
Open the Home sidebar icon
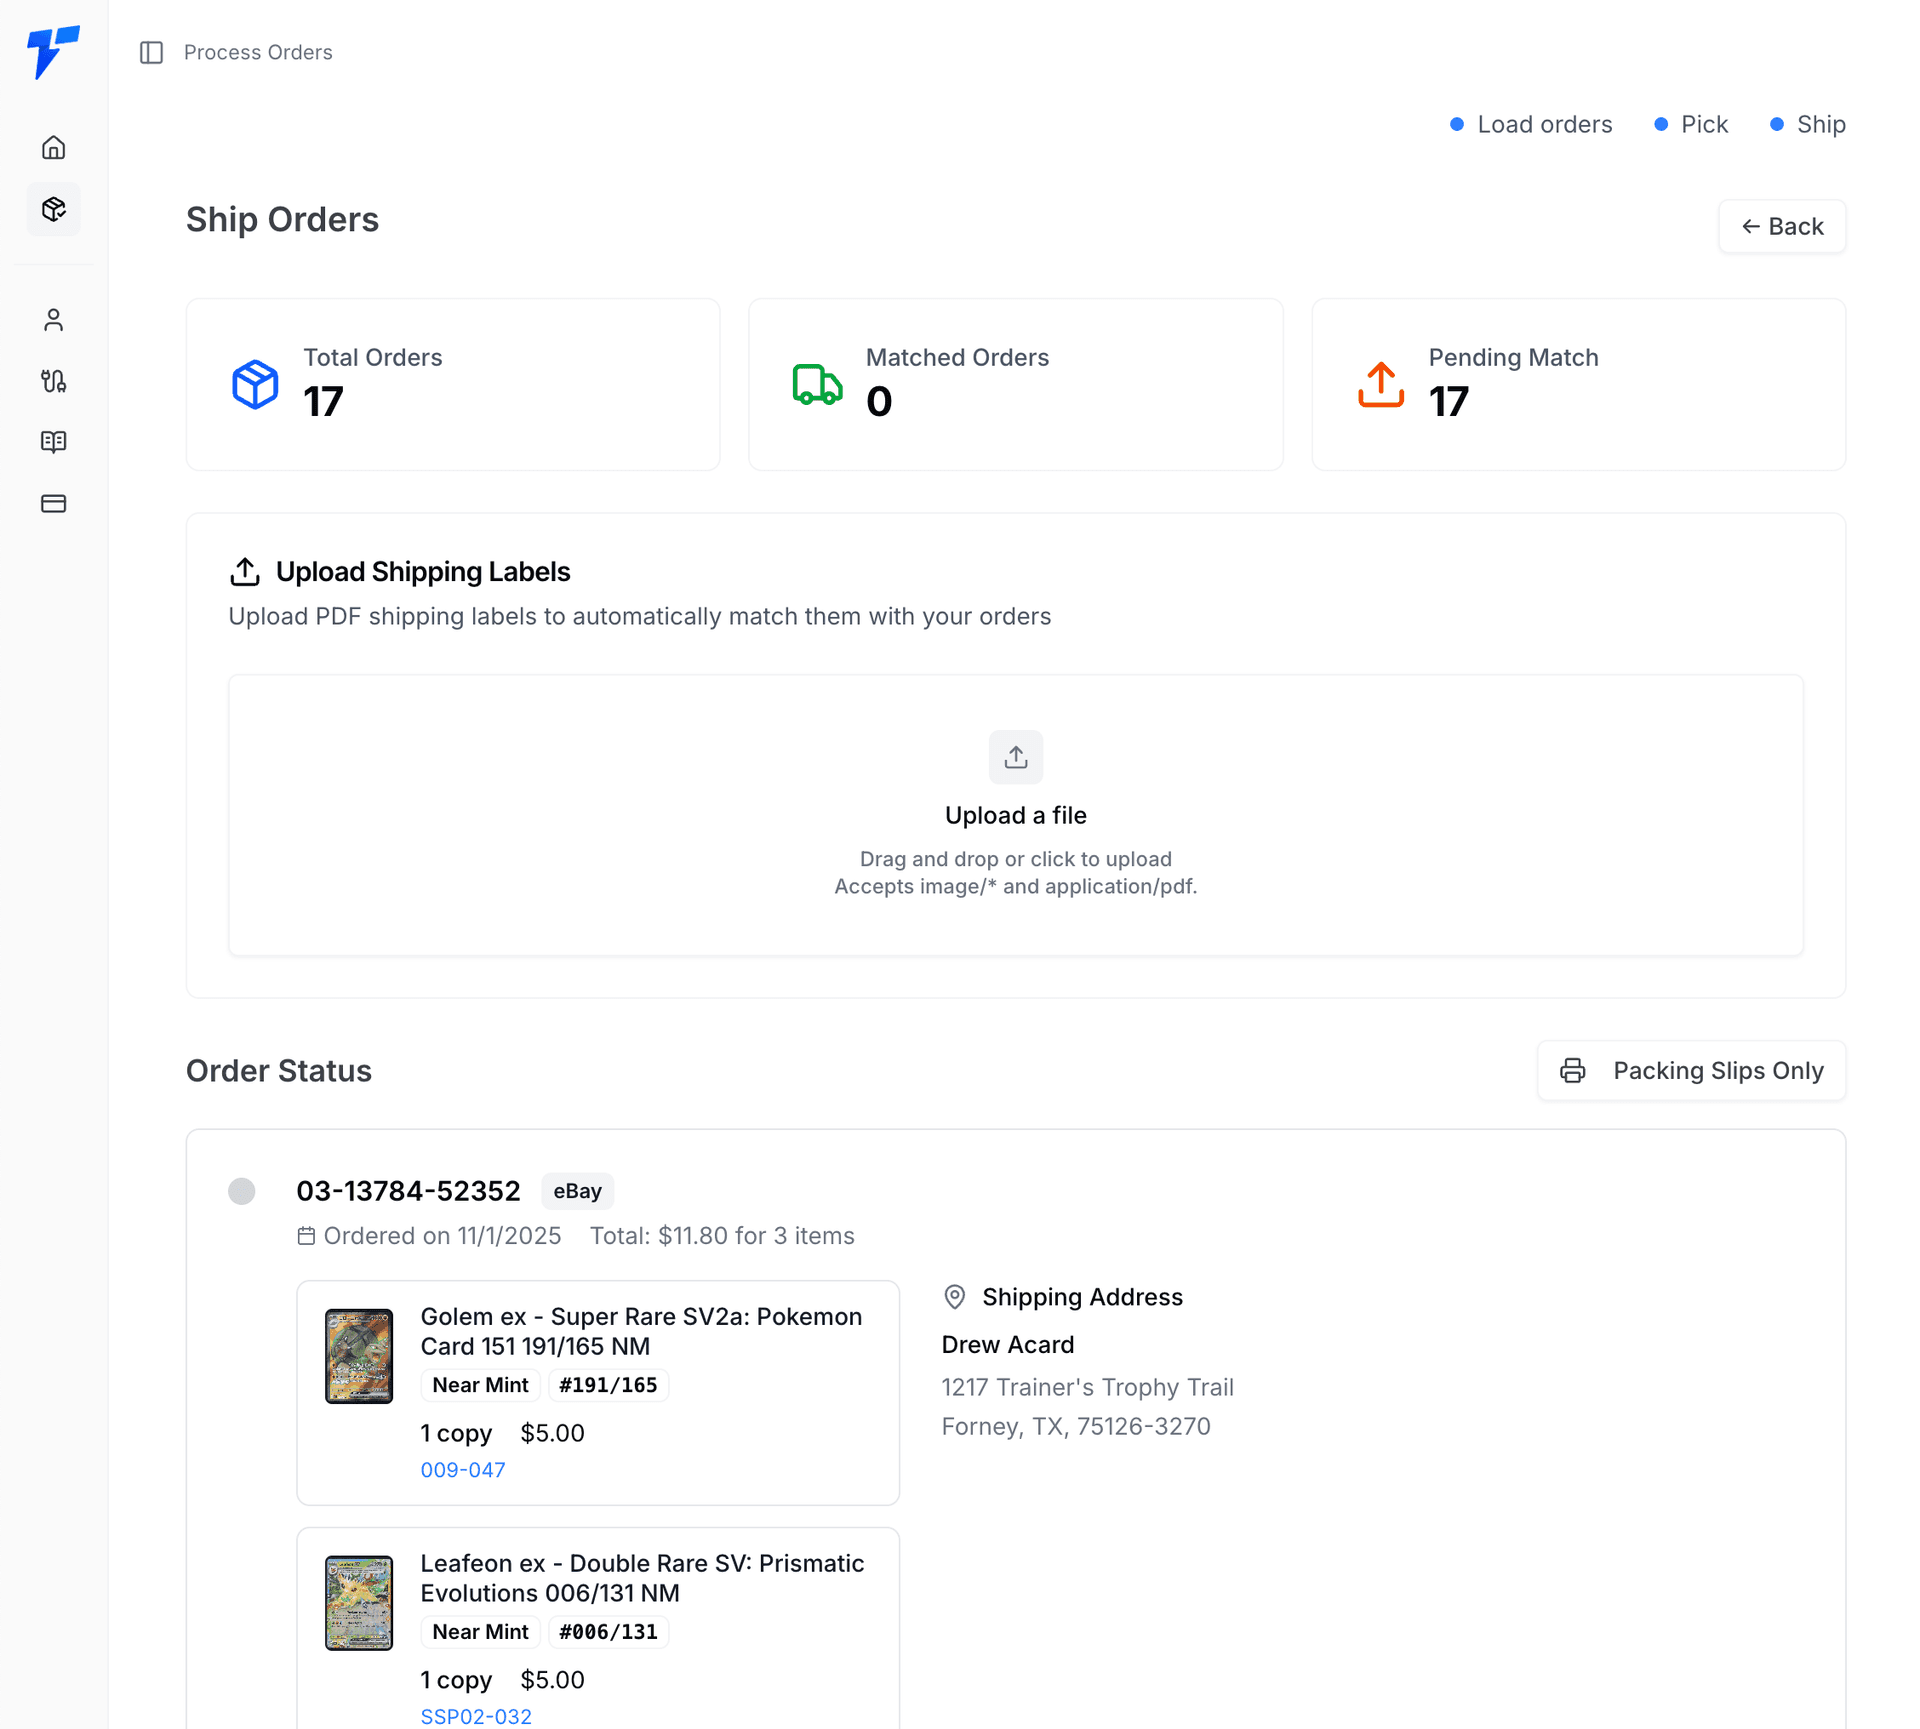click(x=54, y=148)
